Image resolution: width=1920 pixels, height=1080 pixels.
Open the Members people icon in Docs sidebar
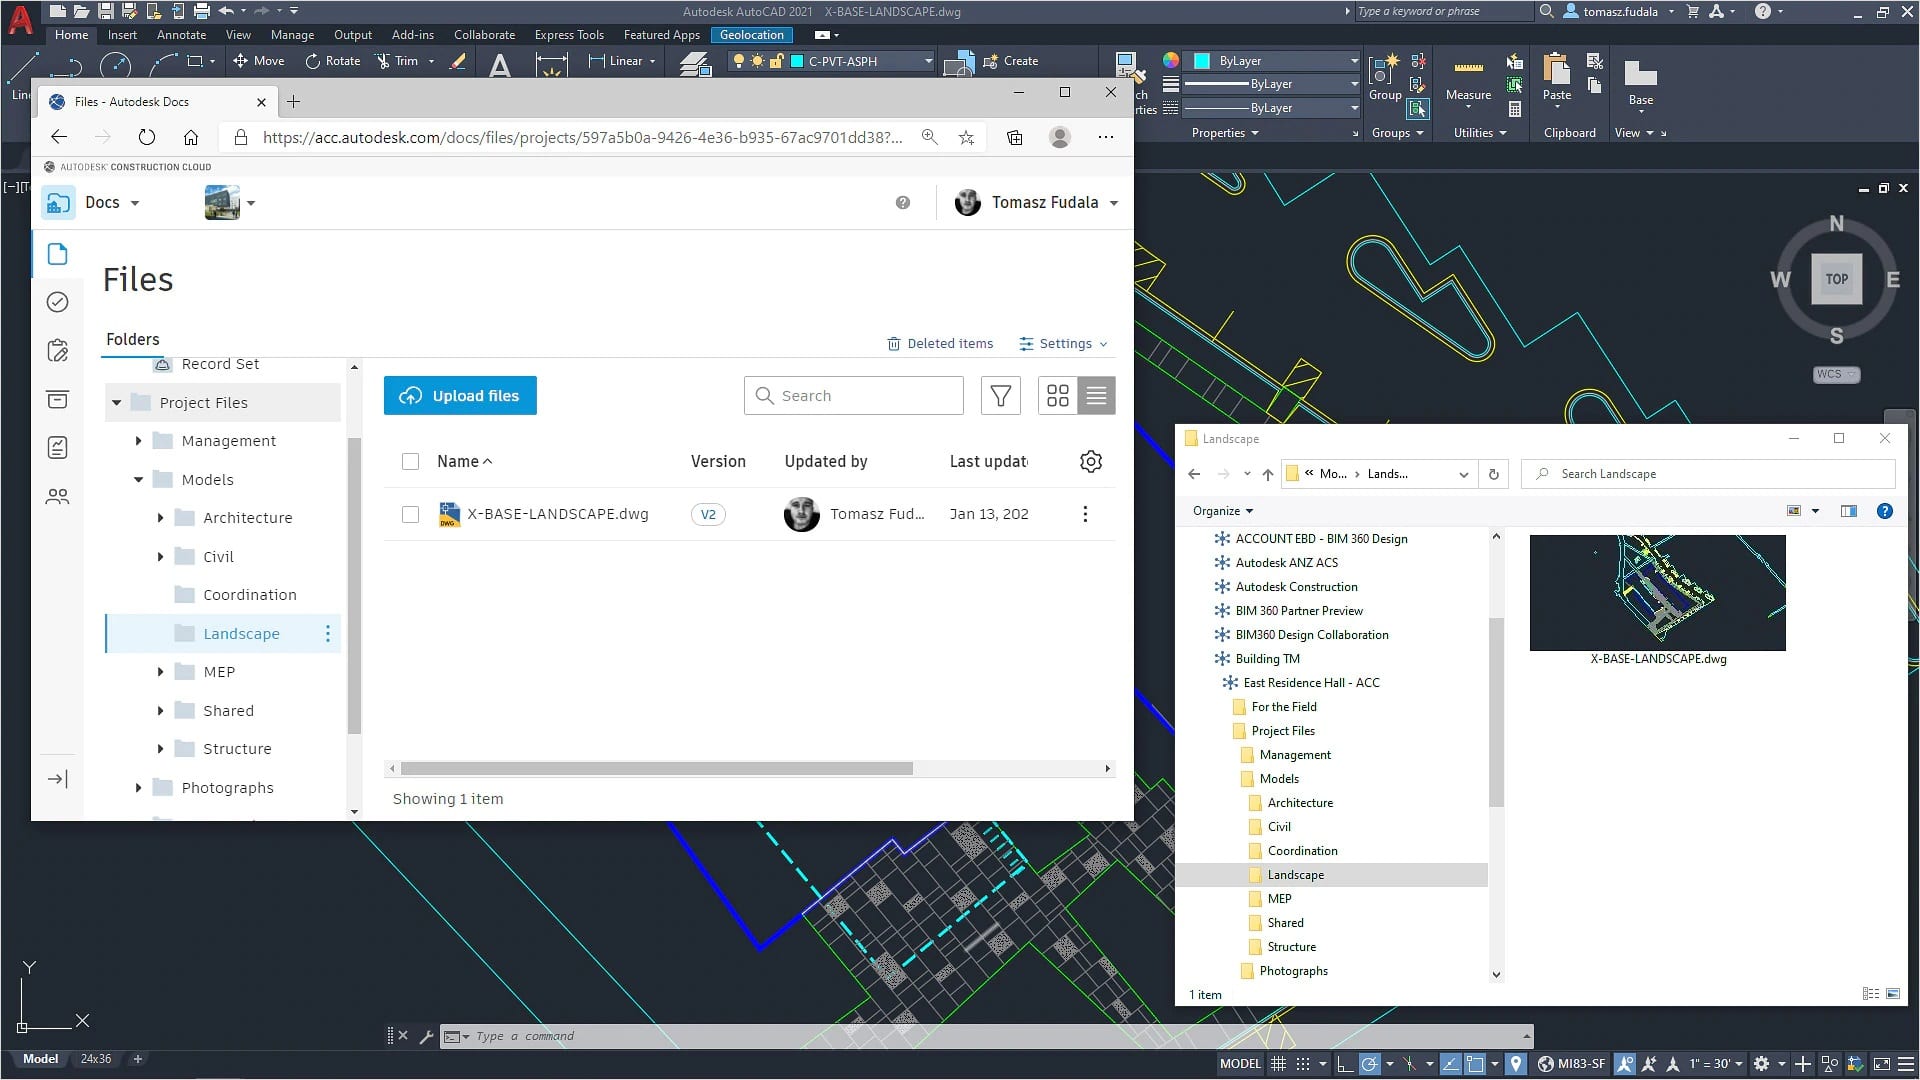click(x=58, y=496)
